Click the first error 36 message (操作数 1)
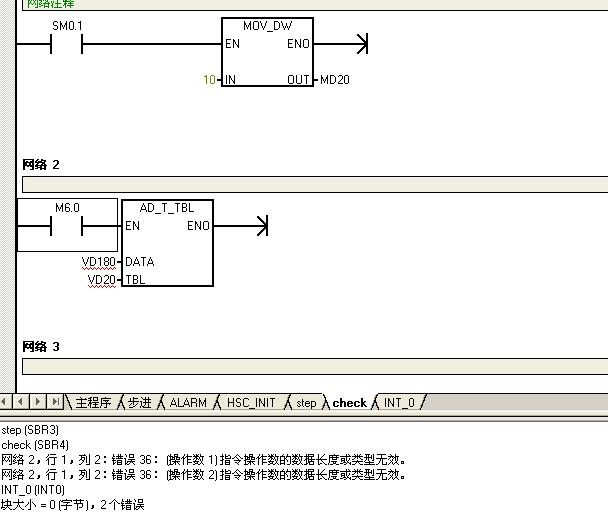The width and height of the screenshot is (608, 519). pos(204,460)
